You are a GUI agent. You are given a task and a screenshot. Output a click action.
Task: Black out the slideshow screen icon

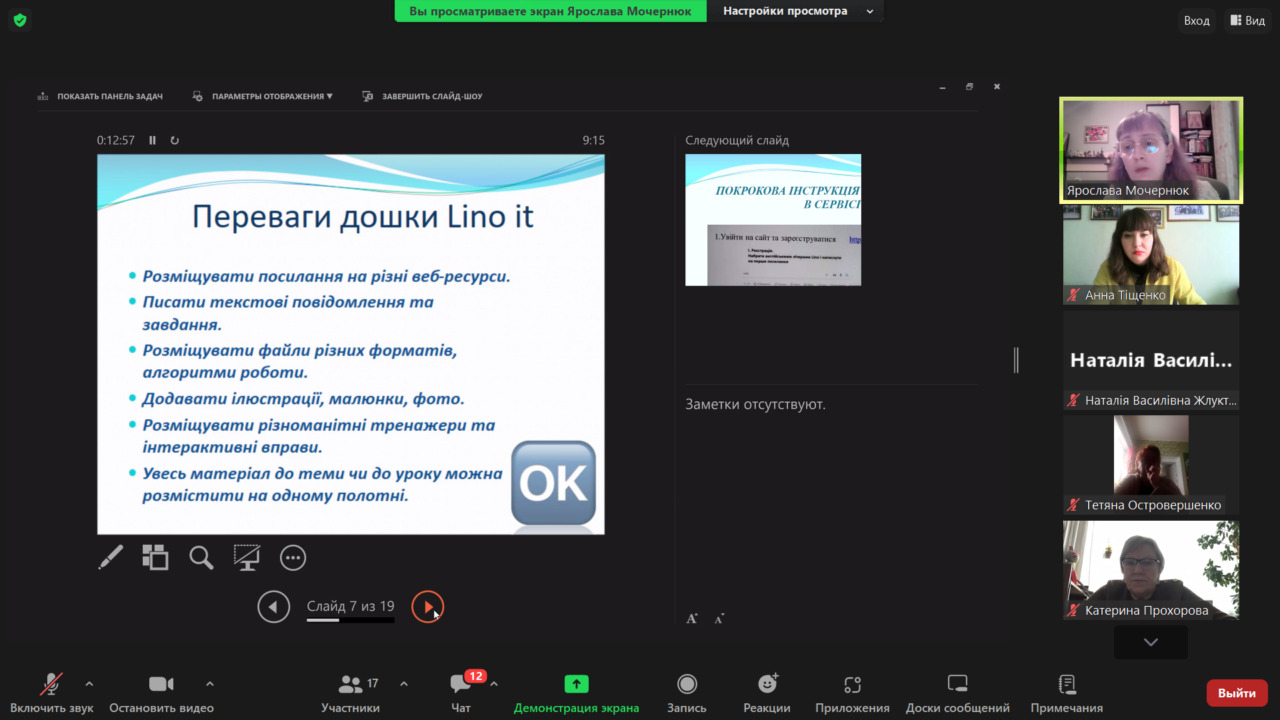point(247,557)
